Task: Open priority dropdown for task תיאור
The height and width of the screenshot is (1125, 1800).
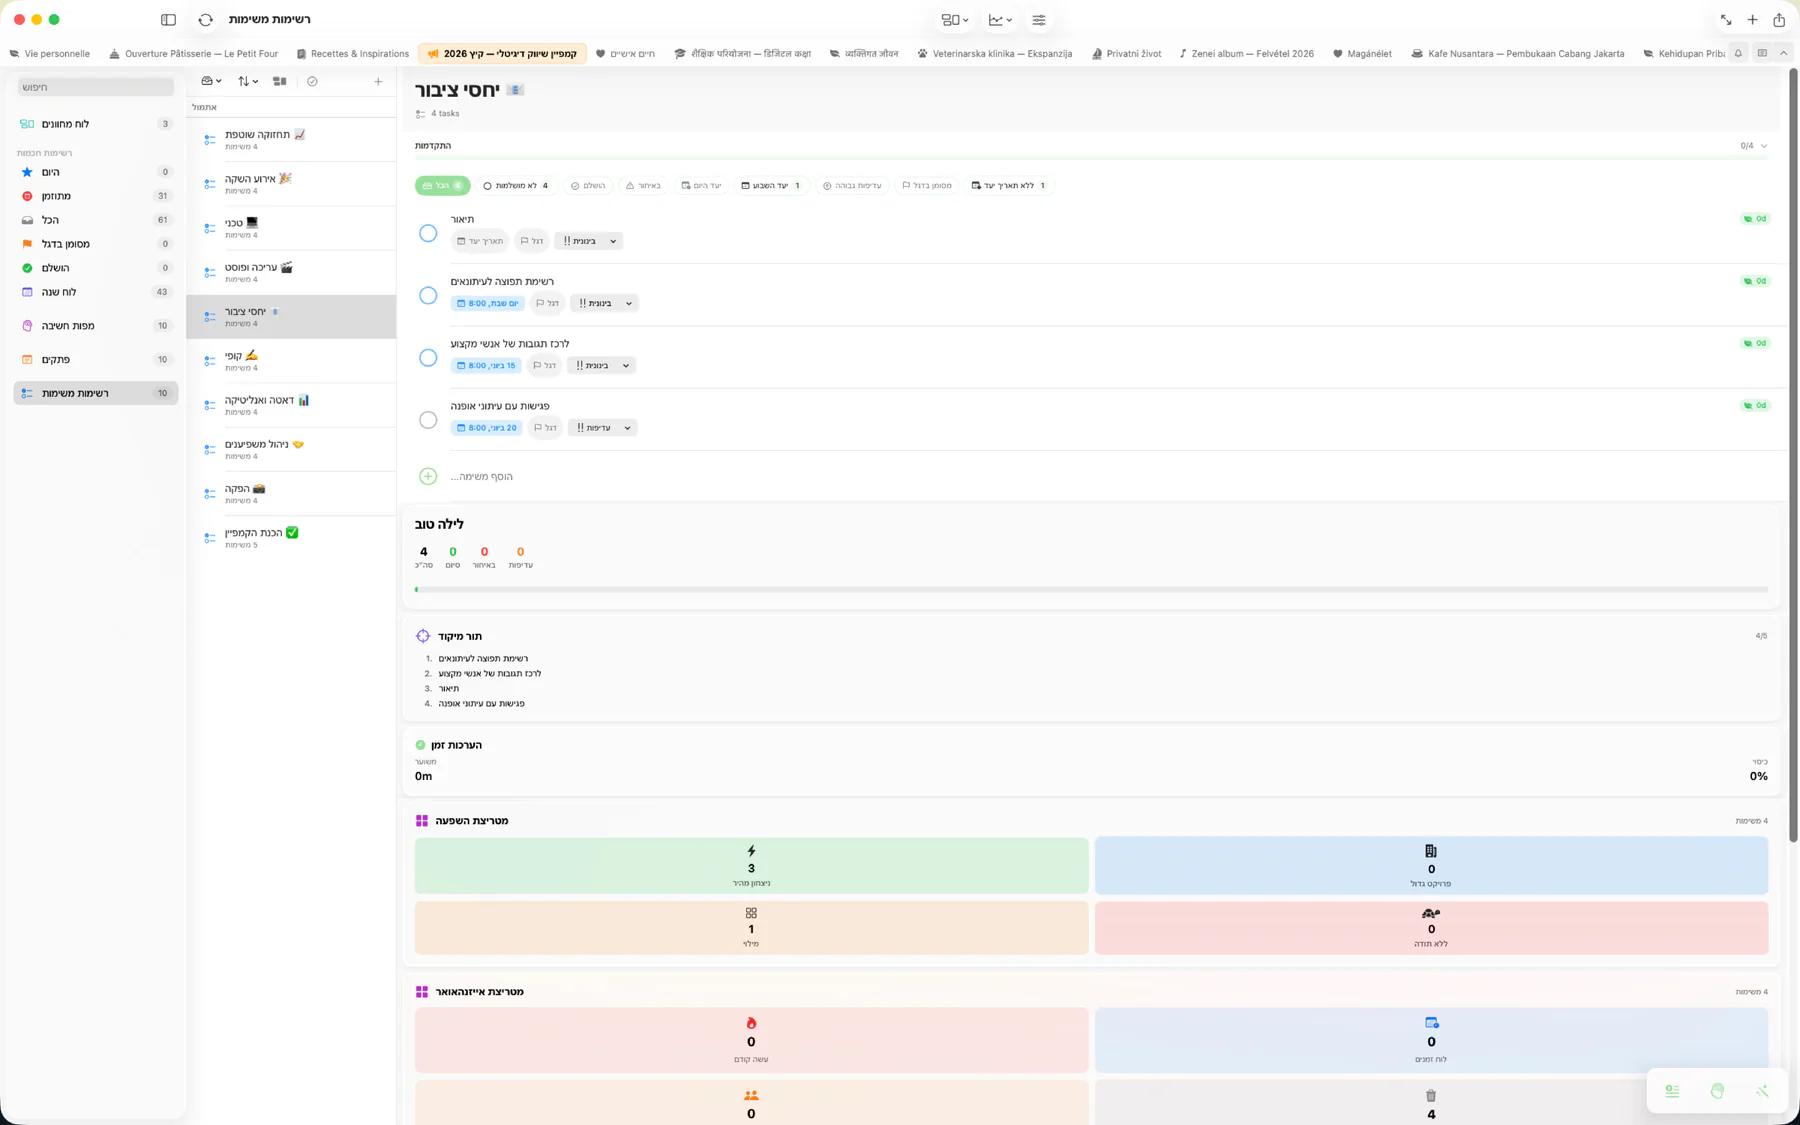Action: click(x=589, y=241)
